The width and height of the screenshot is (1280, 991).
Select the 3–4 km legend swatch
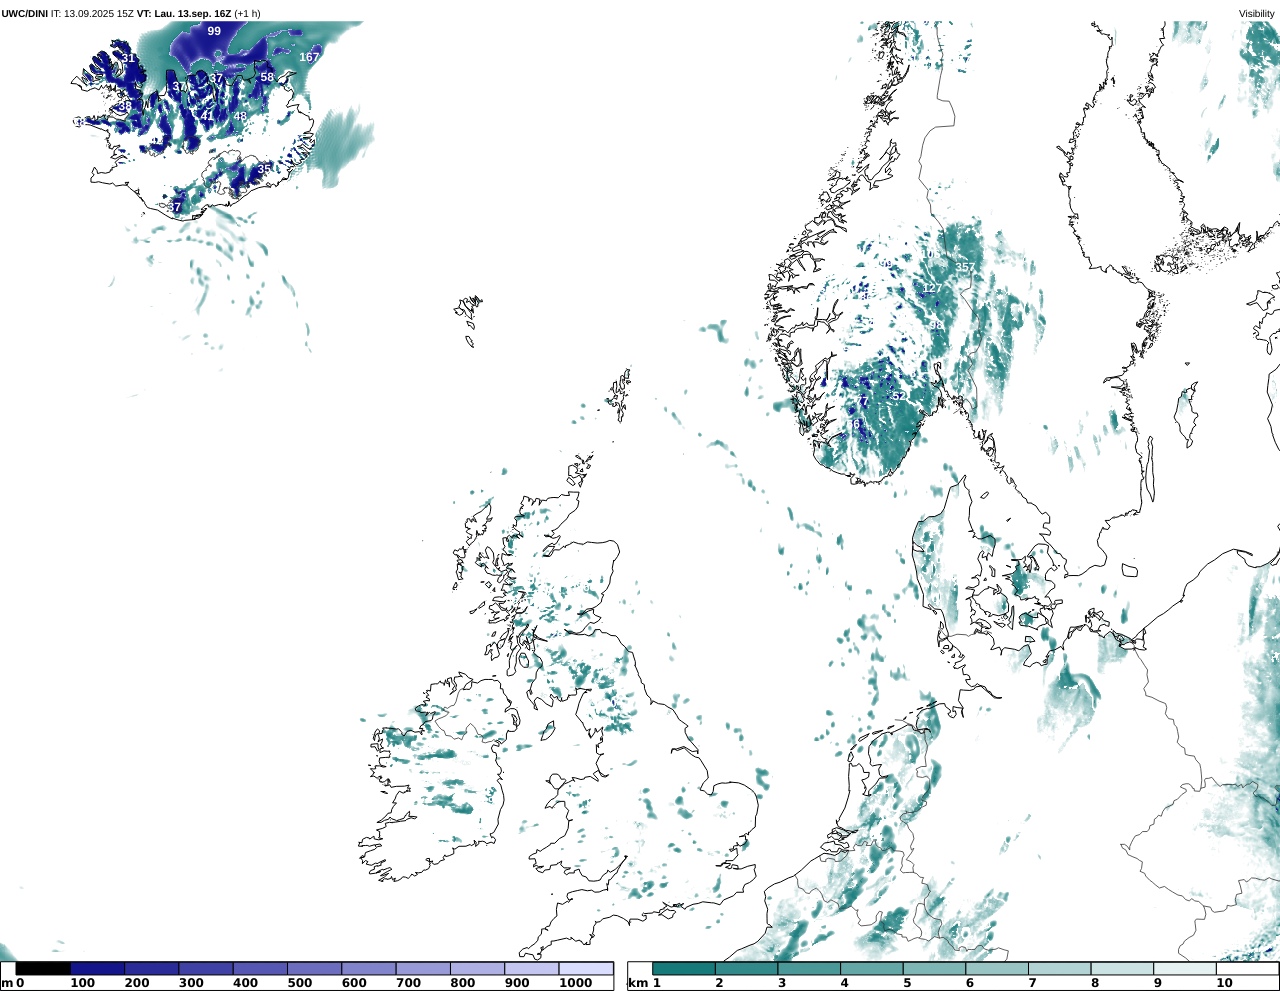[809, 968]
